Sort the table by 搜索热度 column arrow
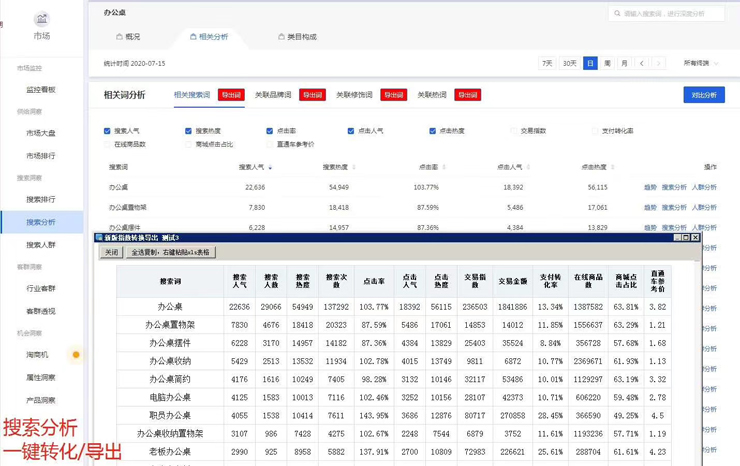Image resolution: width=740 pixels, height=466 pixels. [x=354, y=167]
